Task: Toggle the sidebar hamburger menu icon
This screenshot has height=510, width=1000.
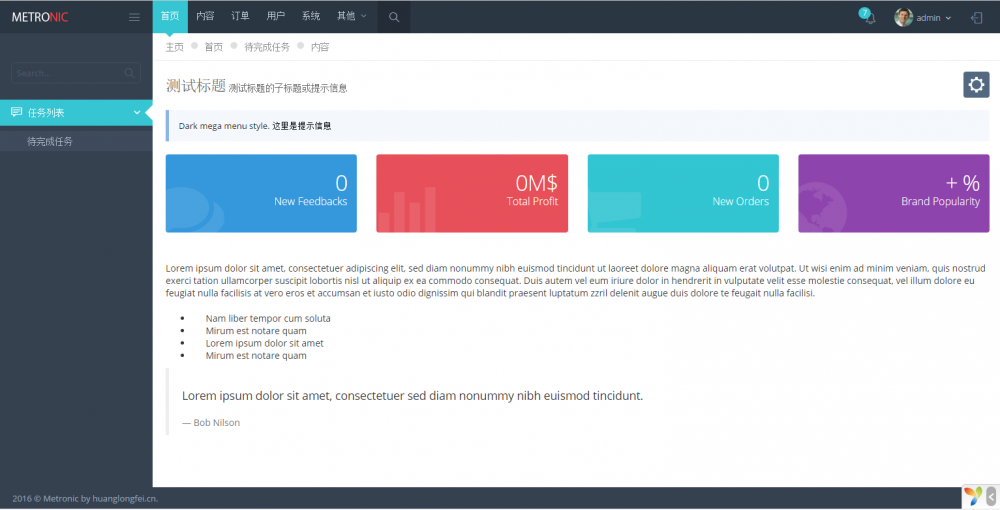Action: coord(134,17)
